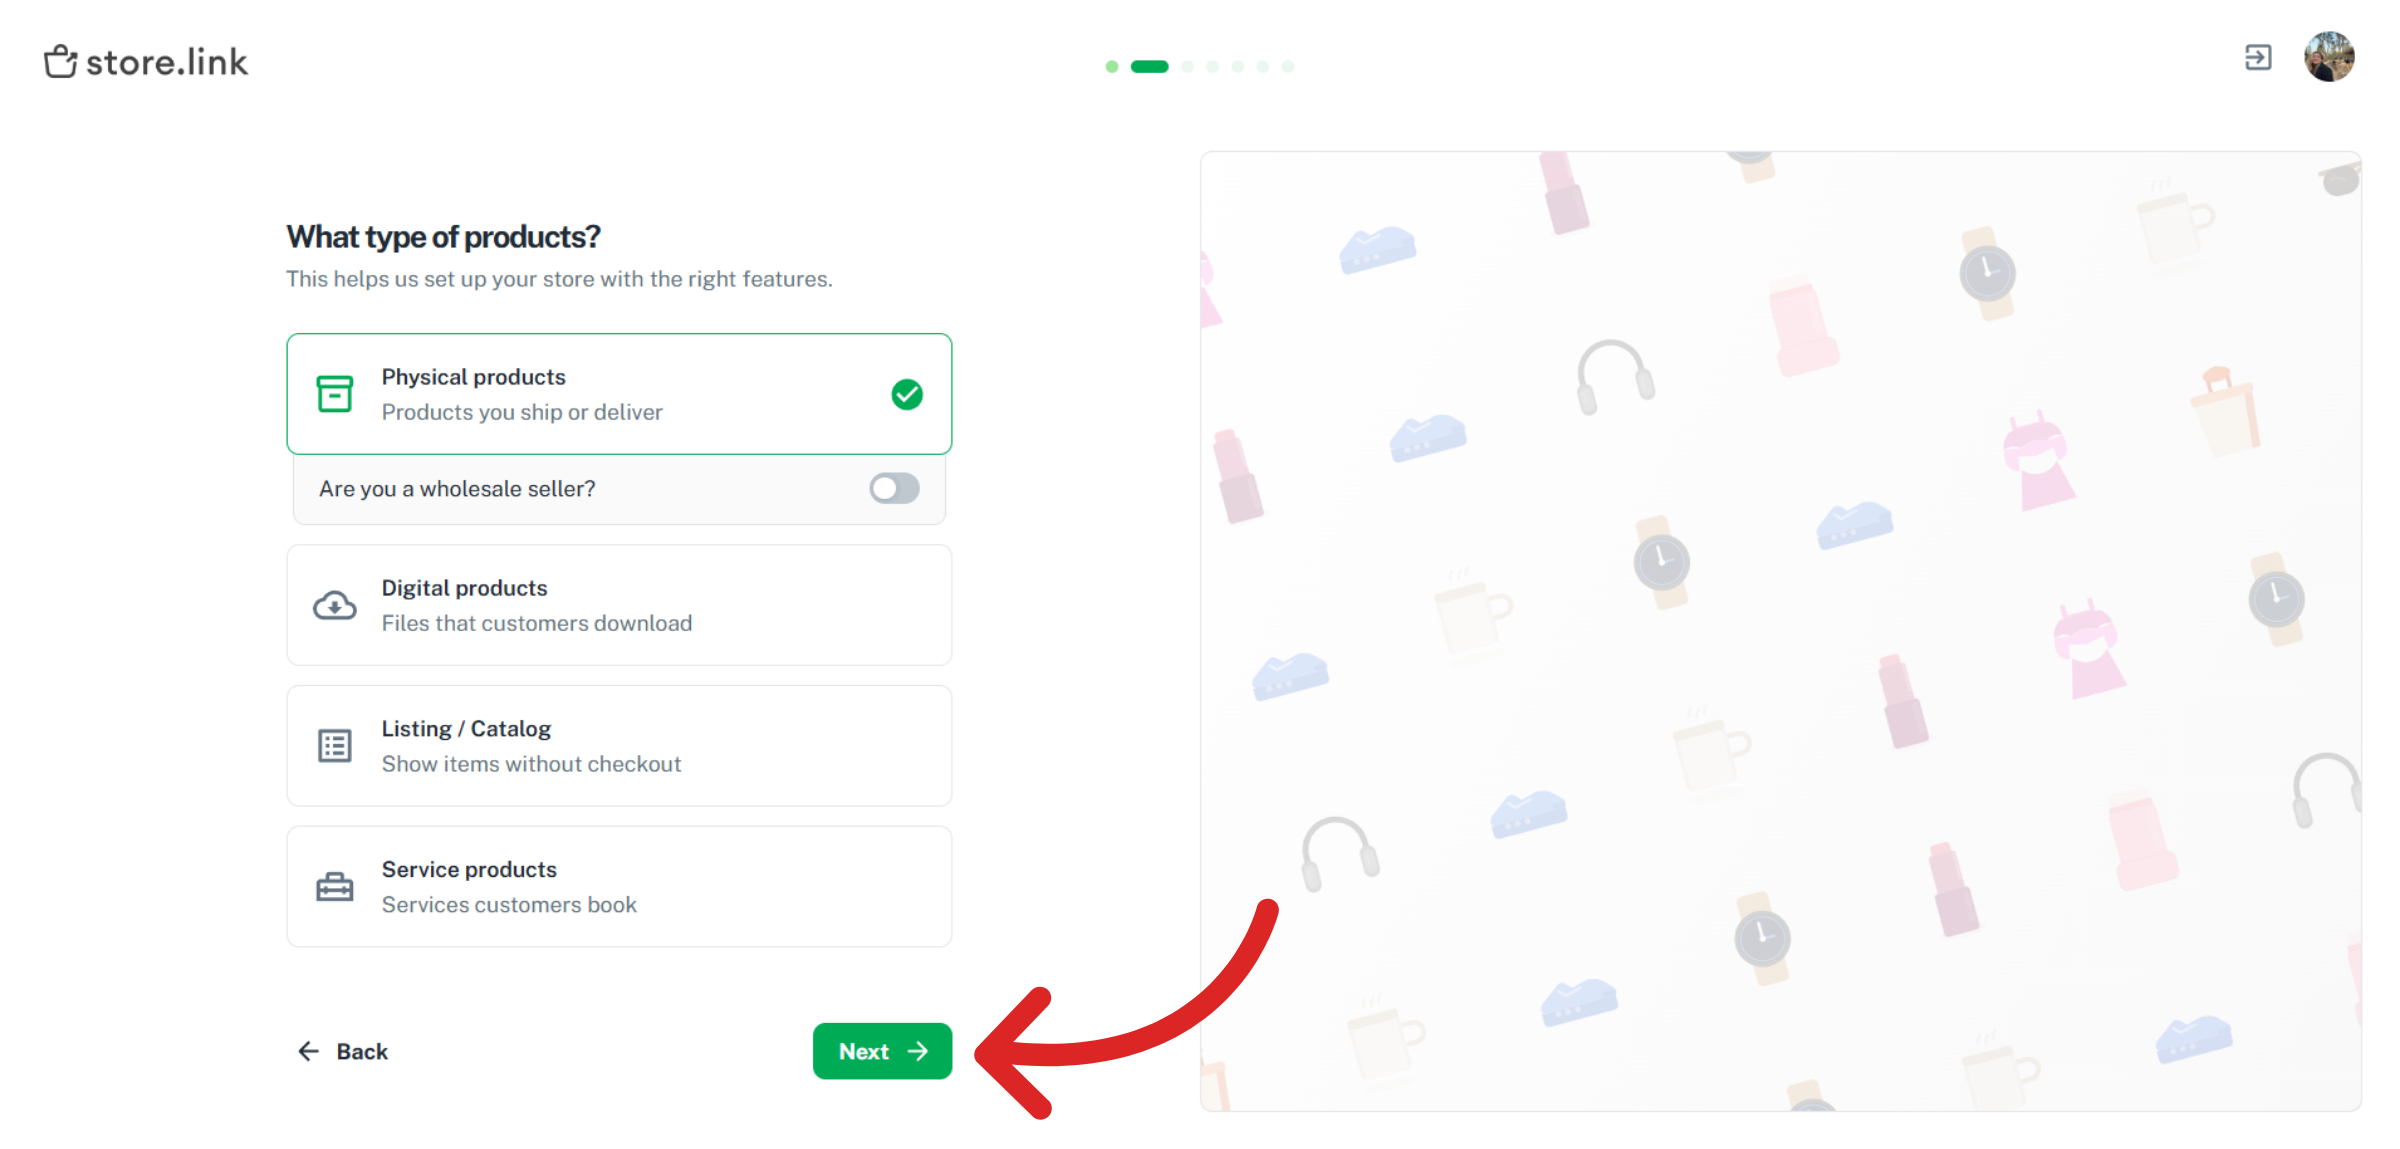Click the green checkmark on Physical products
Screen dimensions: 2400x1149
pos(905,394)
